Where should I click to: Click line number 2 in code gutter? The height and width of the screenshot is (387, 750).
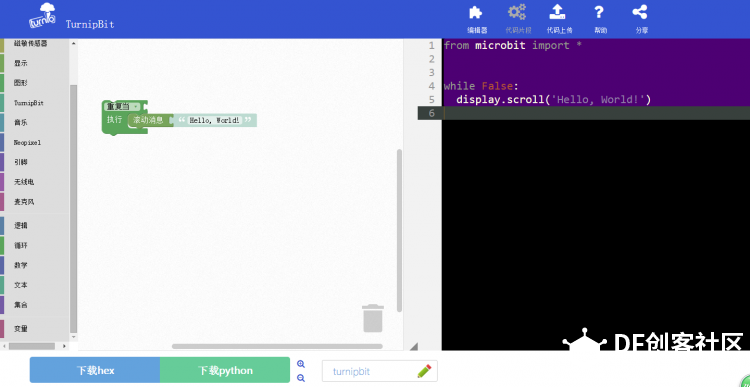(x=431, y=59)
